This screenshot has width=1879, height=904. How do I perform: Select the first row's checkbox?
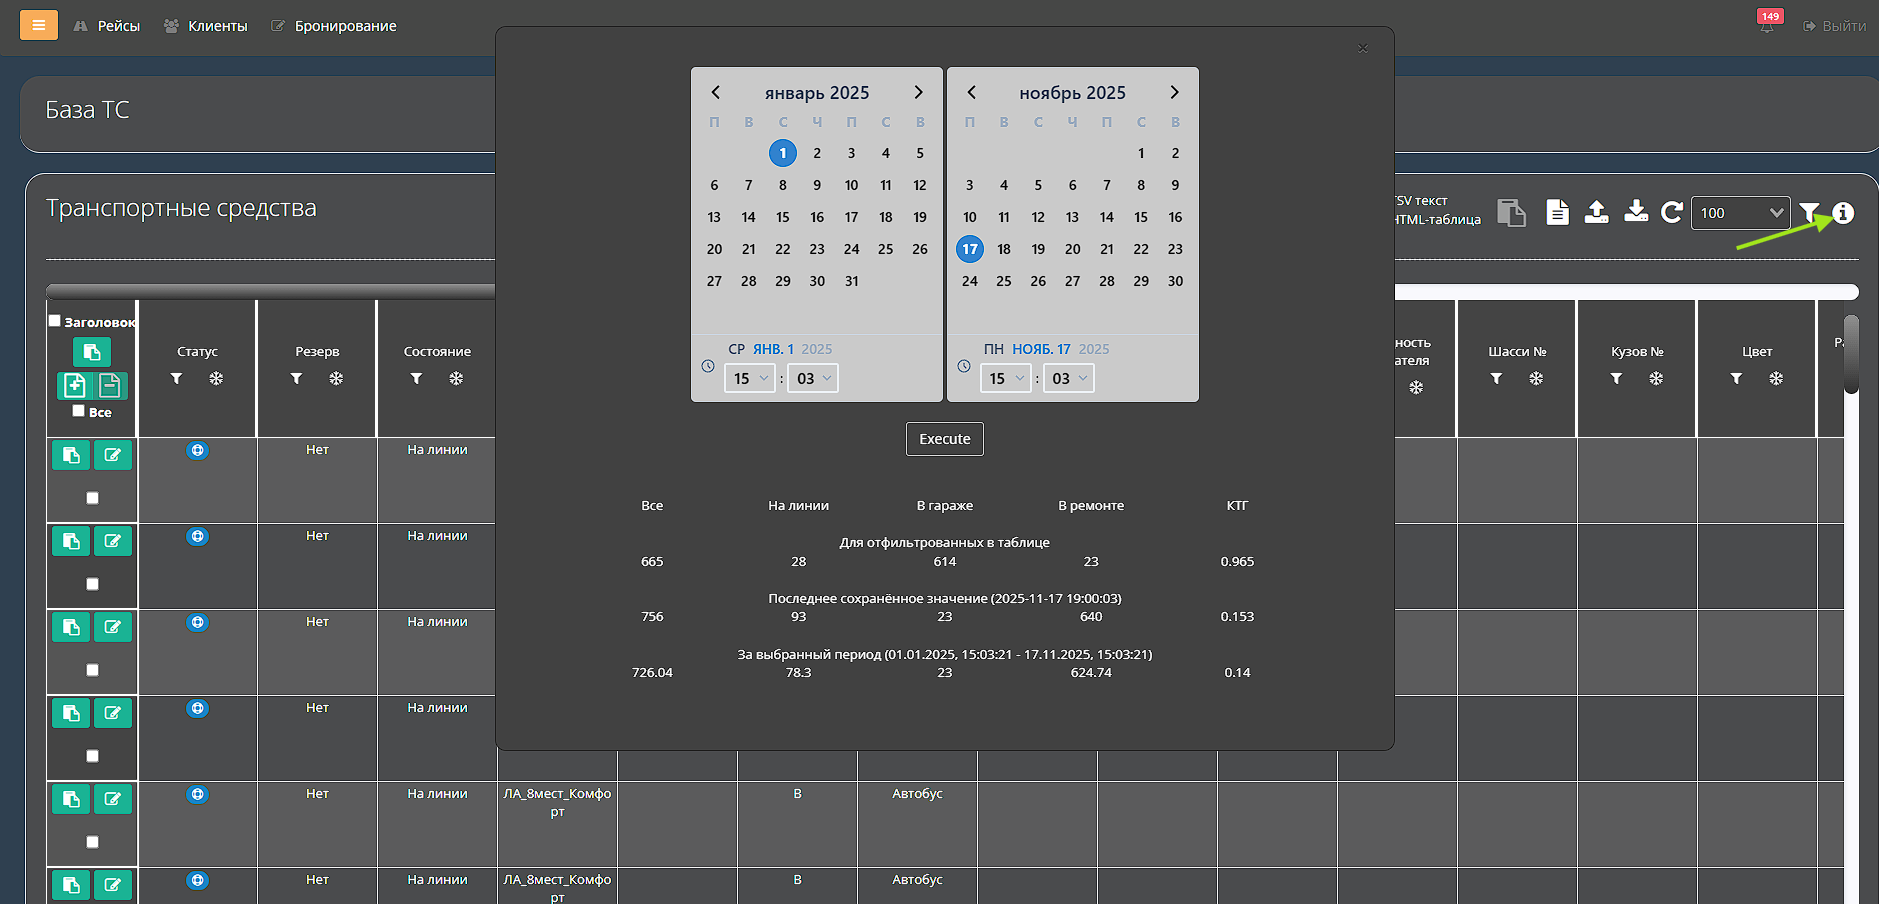click(x=92, y=498)
